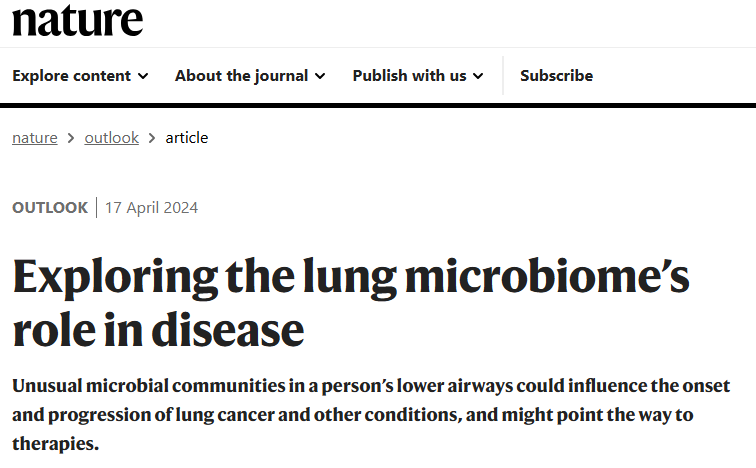756x468 pixels.
Task: Click the vertical divider before Subscribe
Action: pyautogui.click(x=503, y=76)
